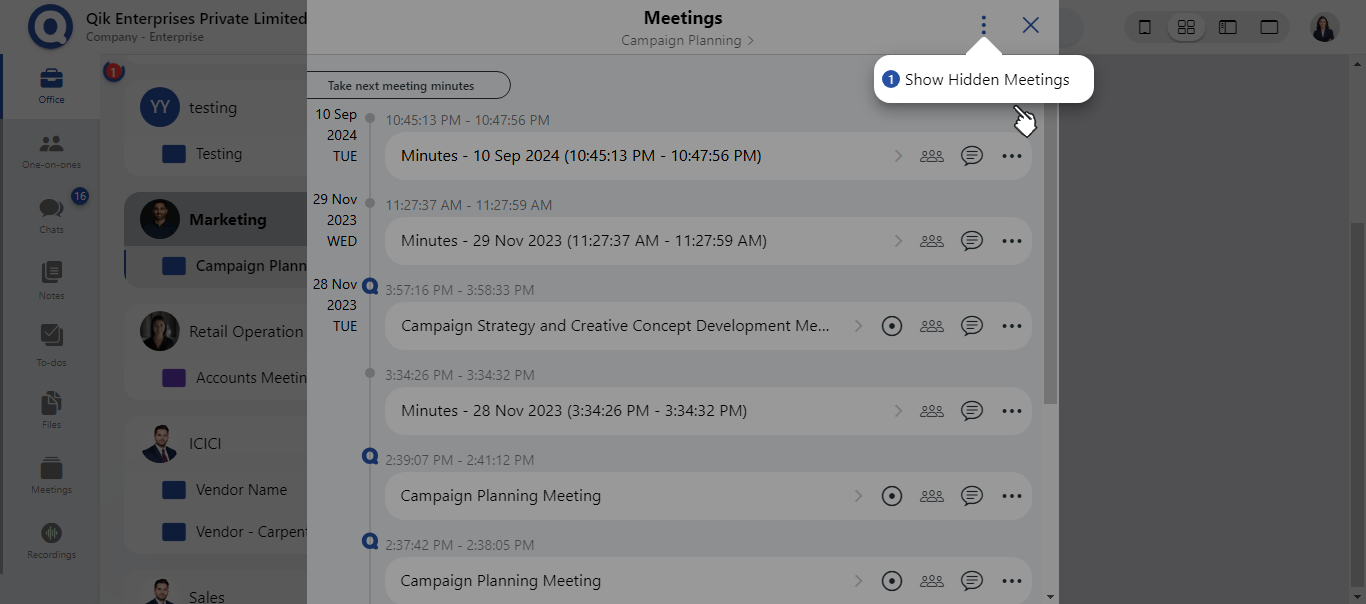Screen dimensions: 1366x604
Task: Click Take next meeting minutes button
Action: (408, 86)
